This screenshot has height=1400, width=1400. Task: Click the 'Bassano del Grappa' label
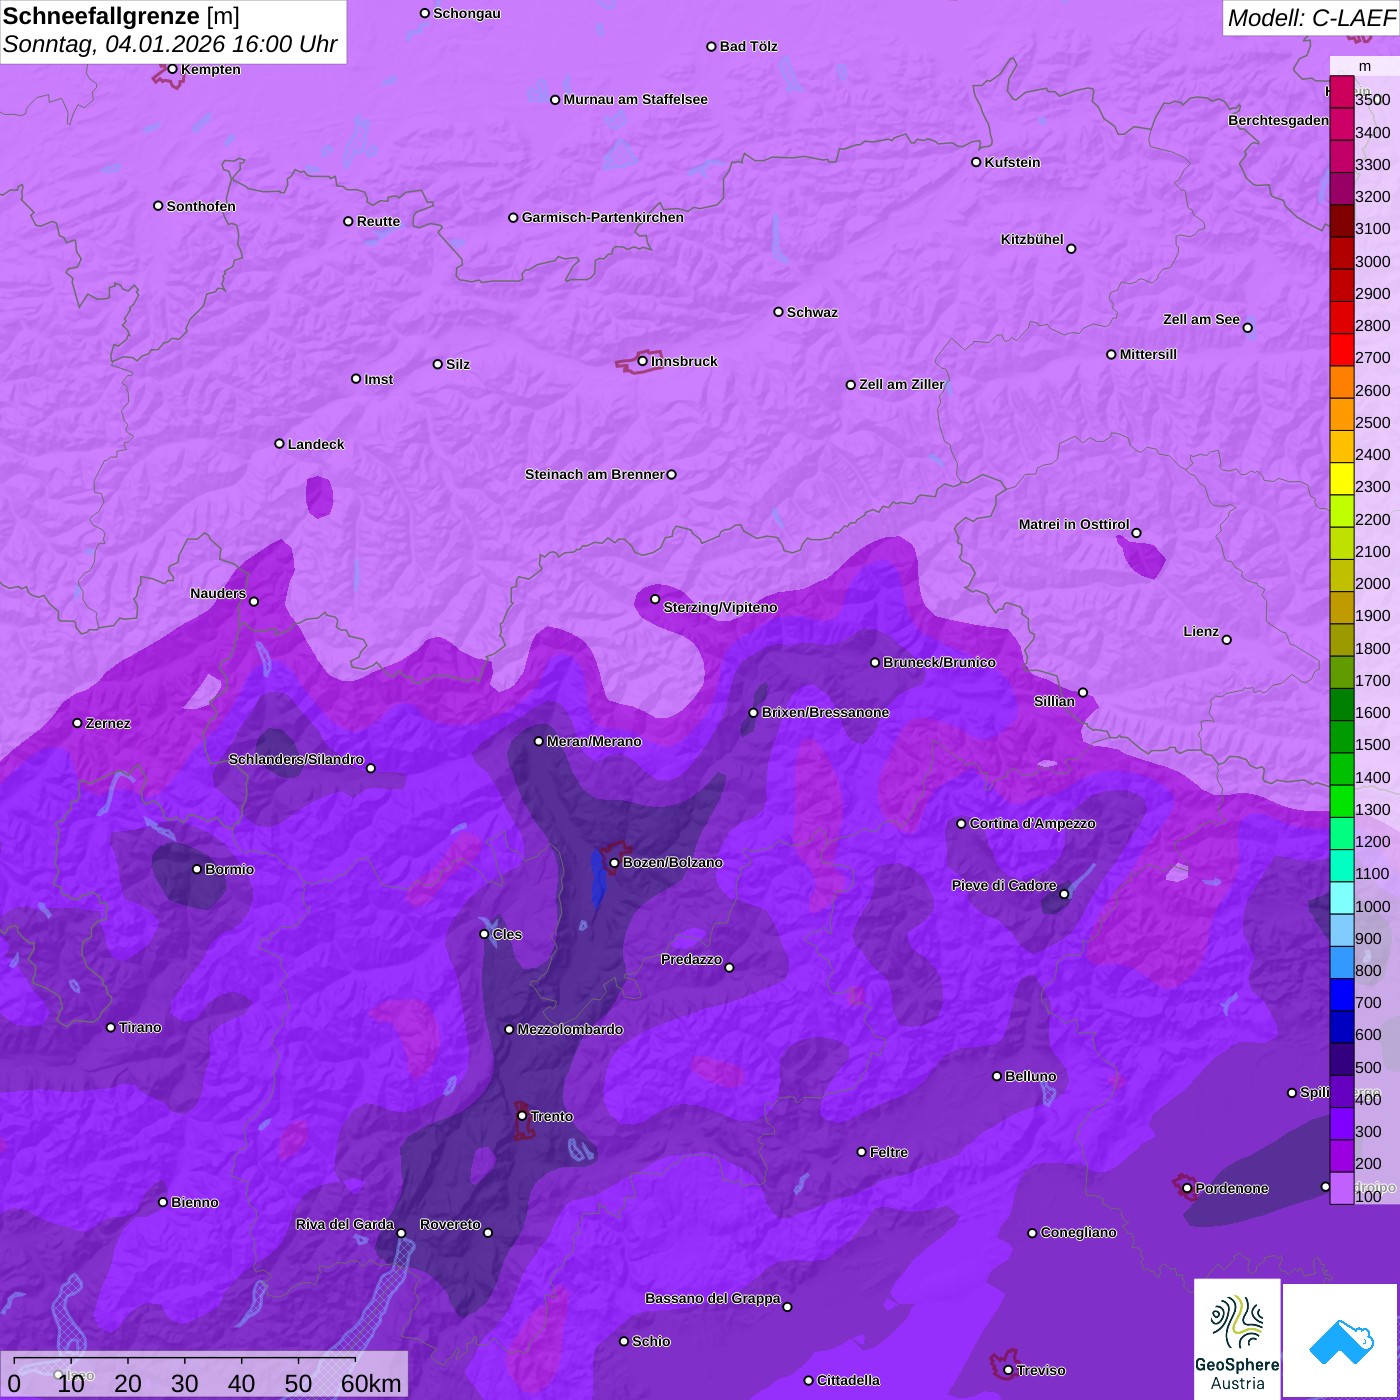[713, 1299]
